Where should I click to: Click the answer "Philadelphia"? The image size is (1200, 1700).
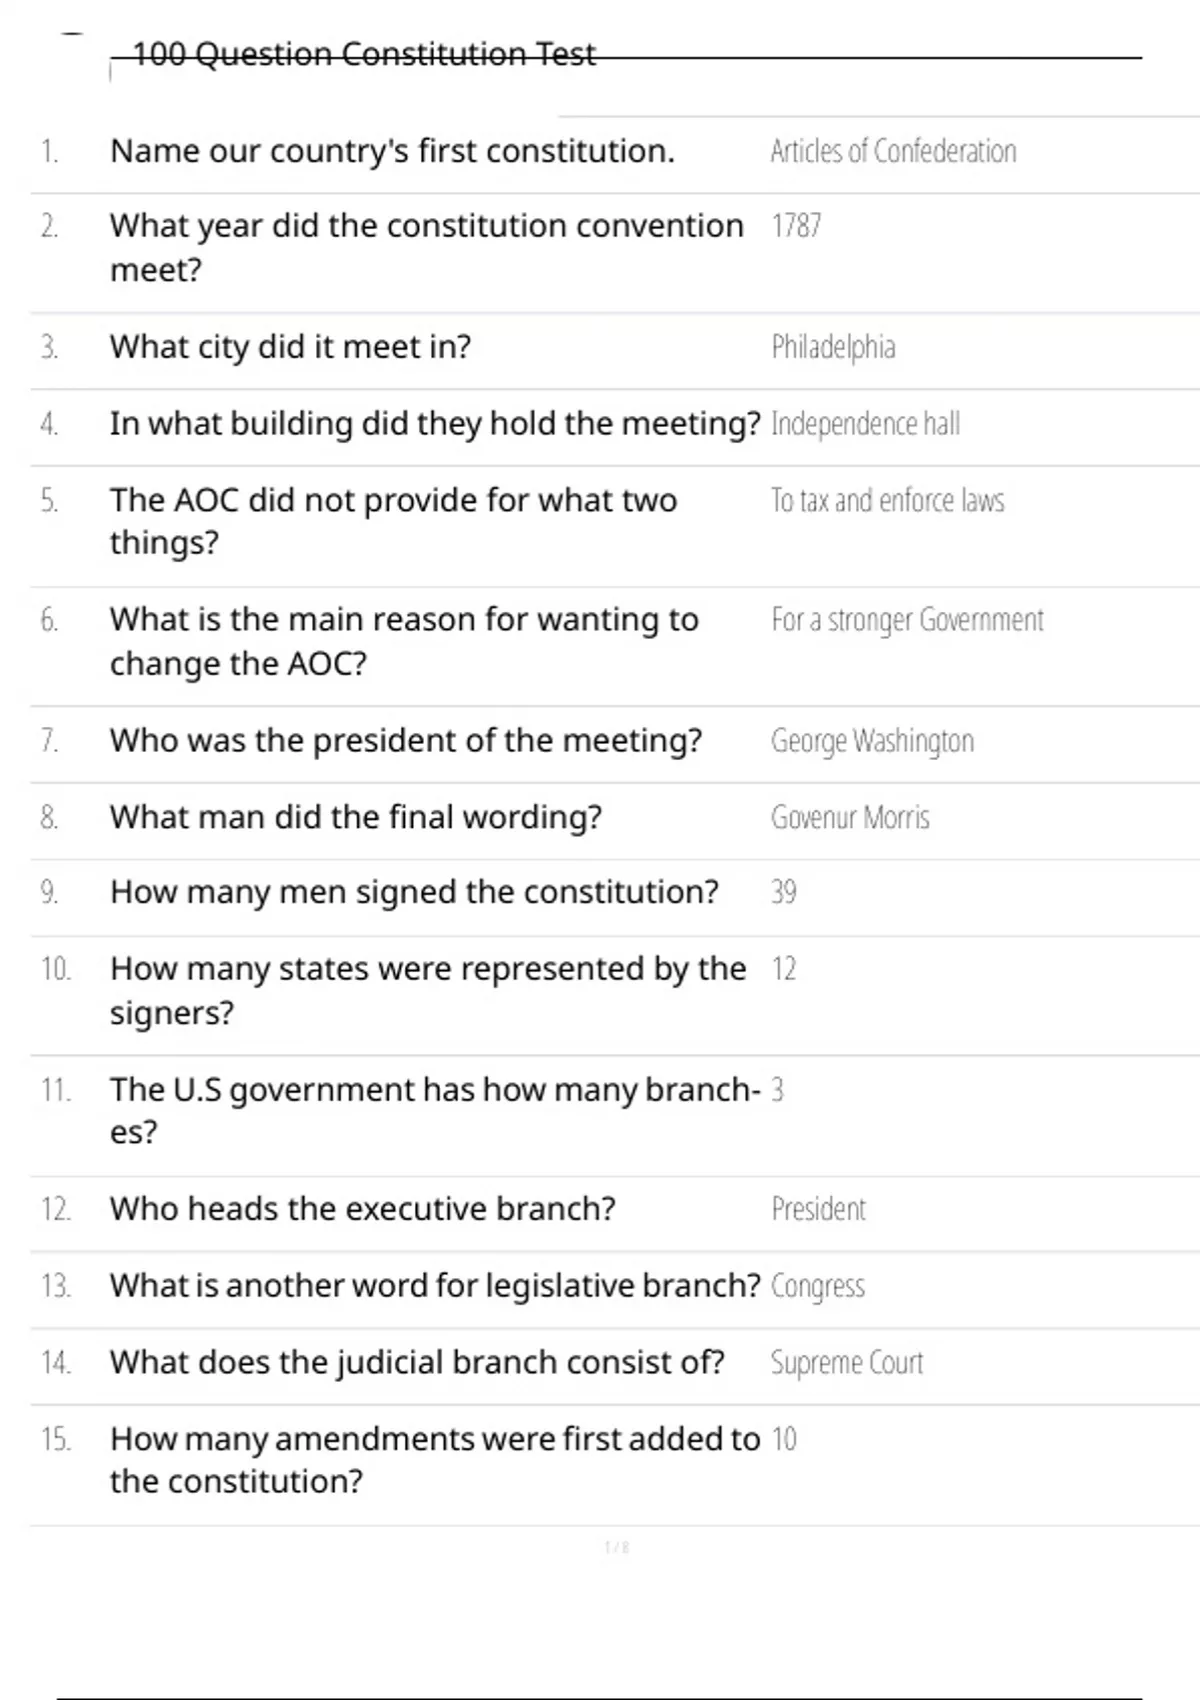tap(833, 347)
